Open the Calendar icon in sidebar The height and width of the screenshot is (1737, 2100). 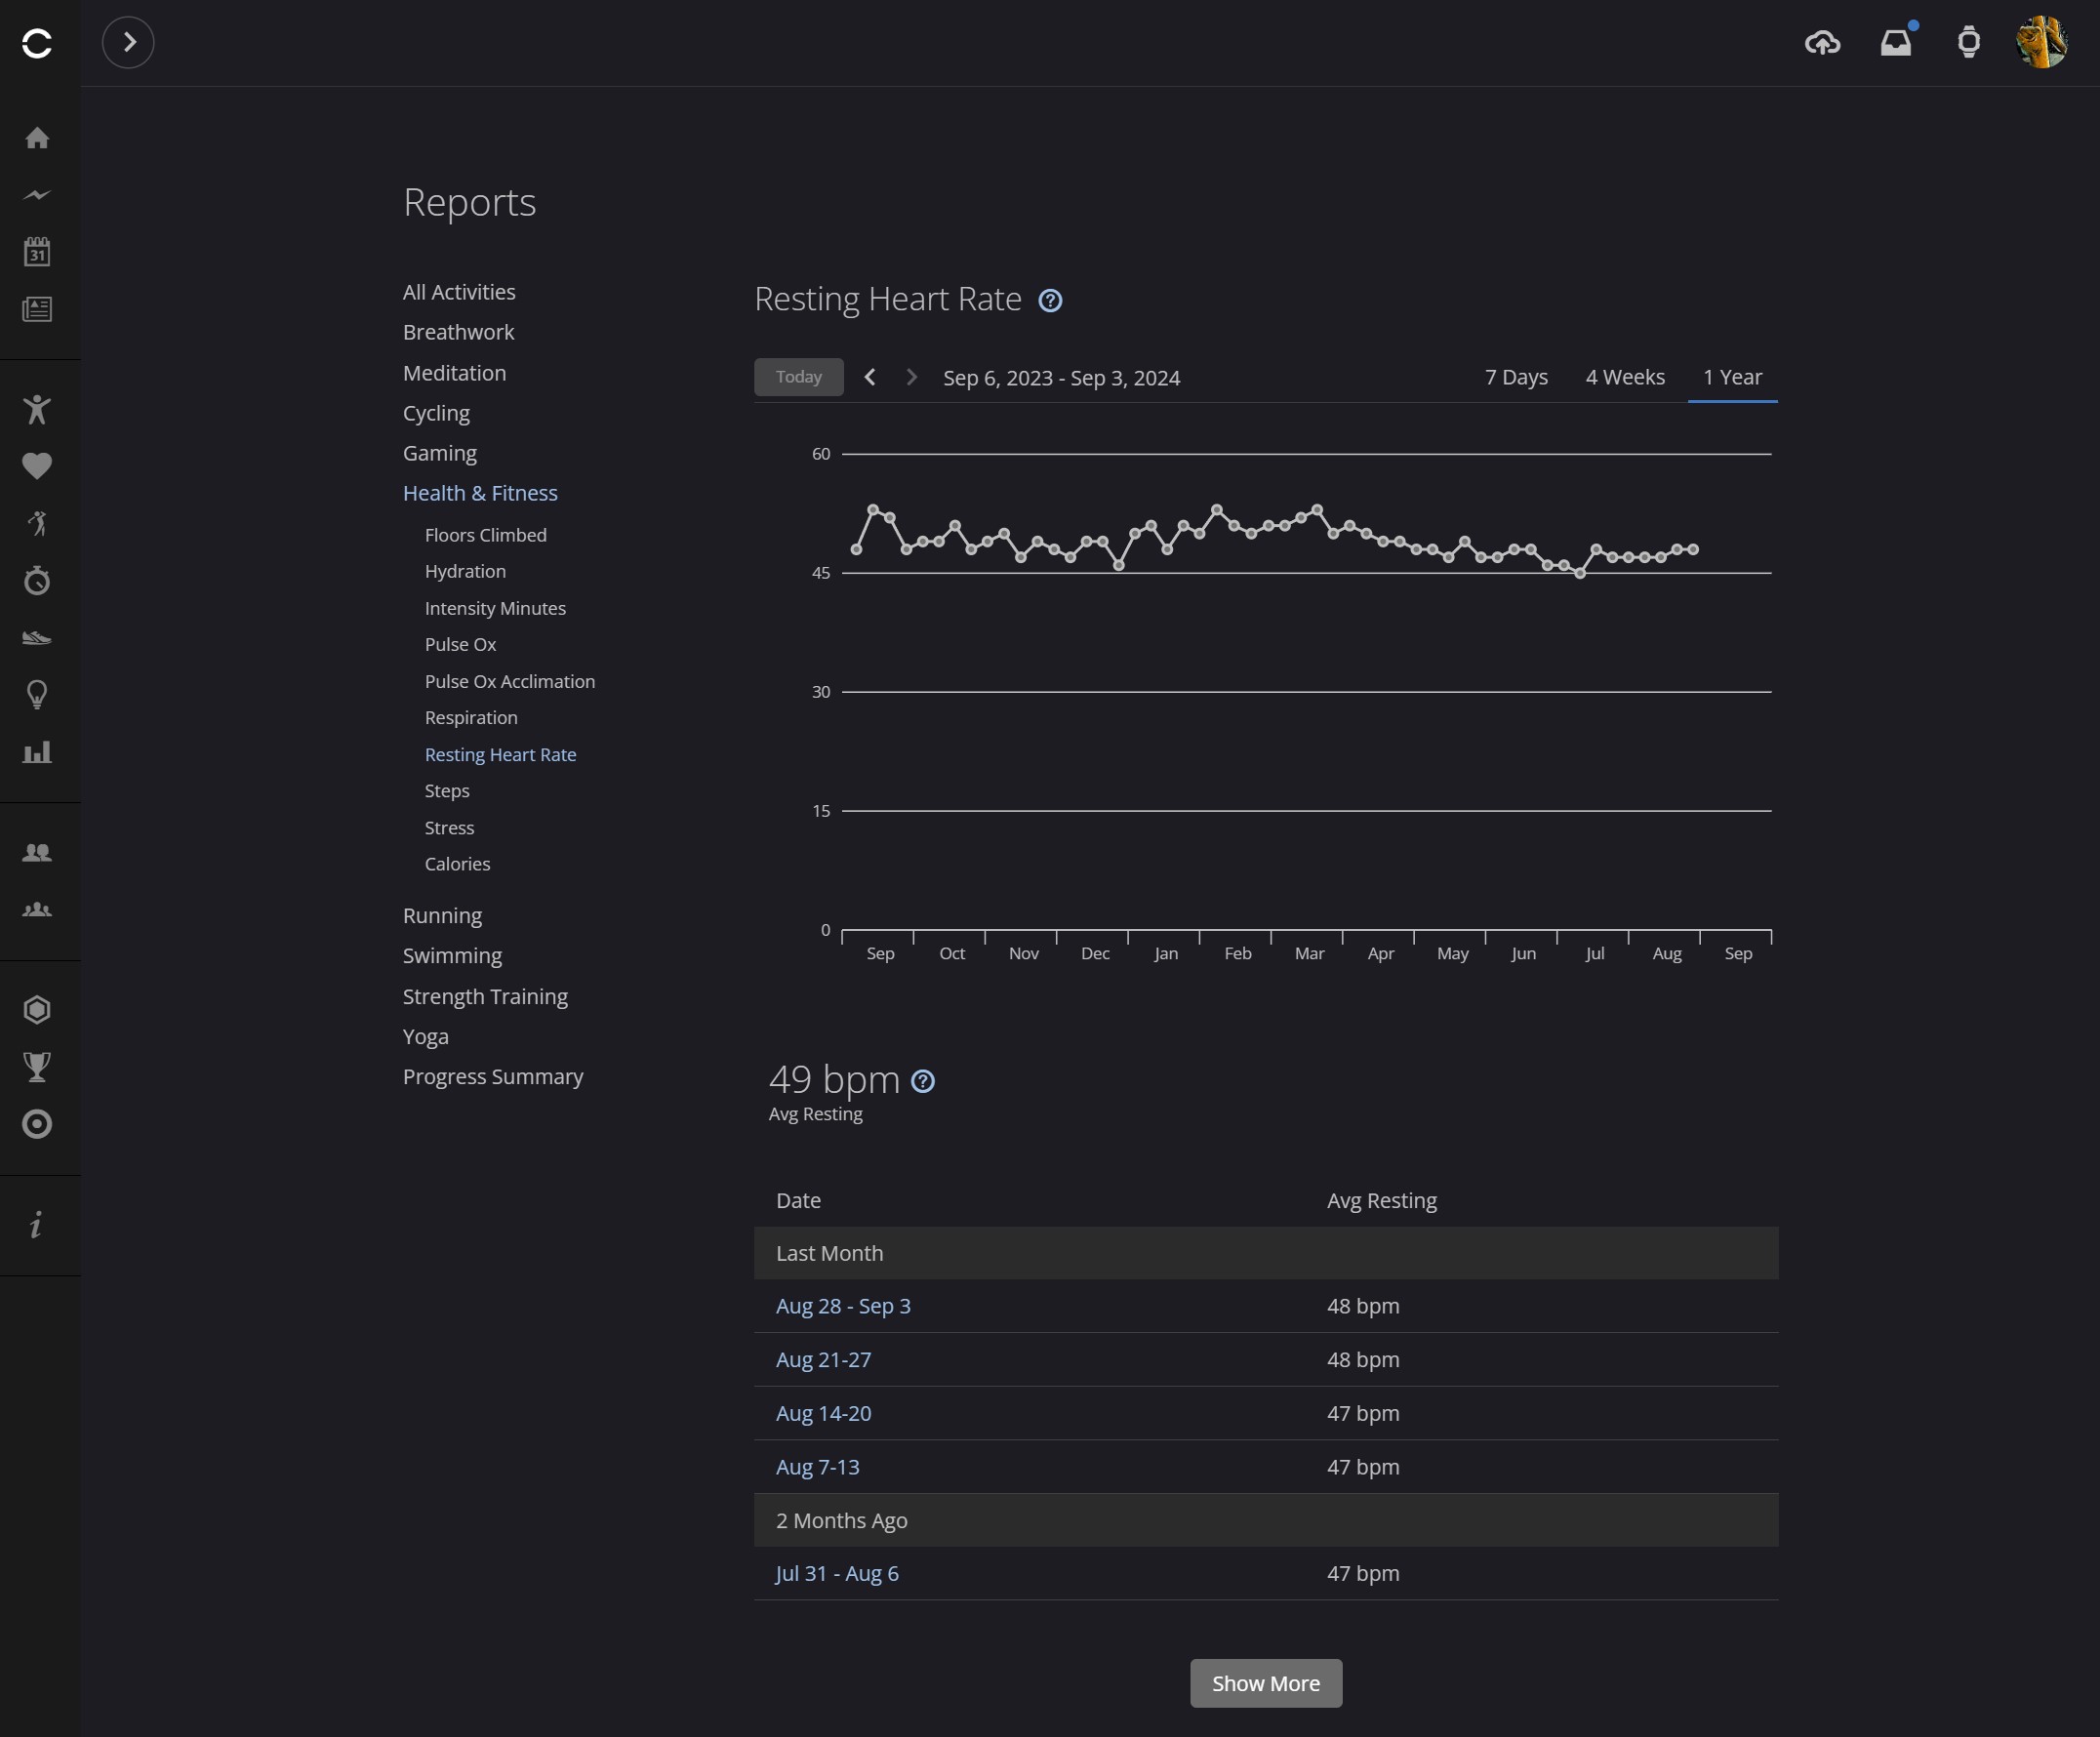pos(37,251)
